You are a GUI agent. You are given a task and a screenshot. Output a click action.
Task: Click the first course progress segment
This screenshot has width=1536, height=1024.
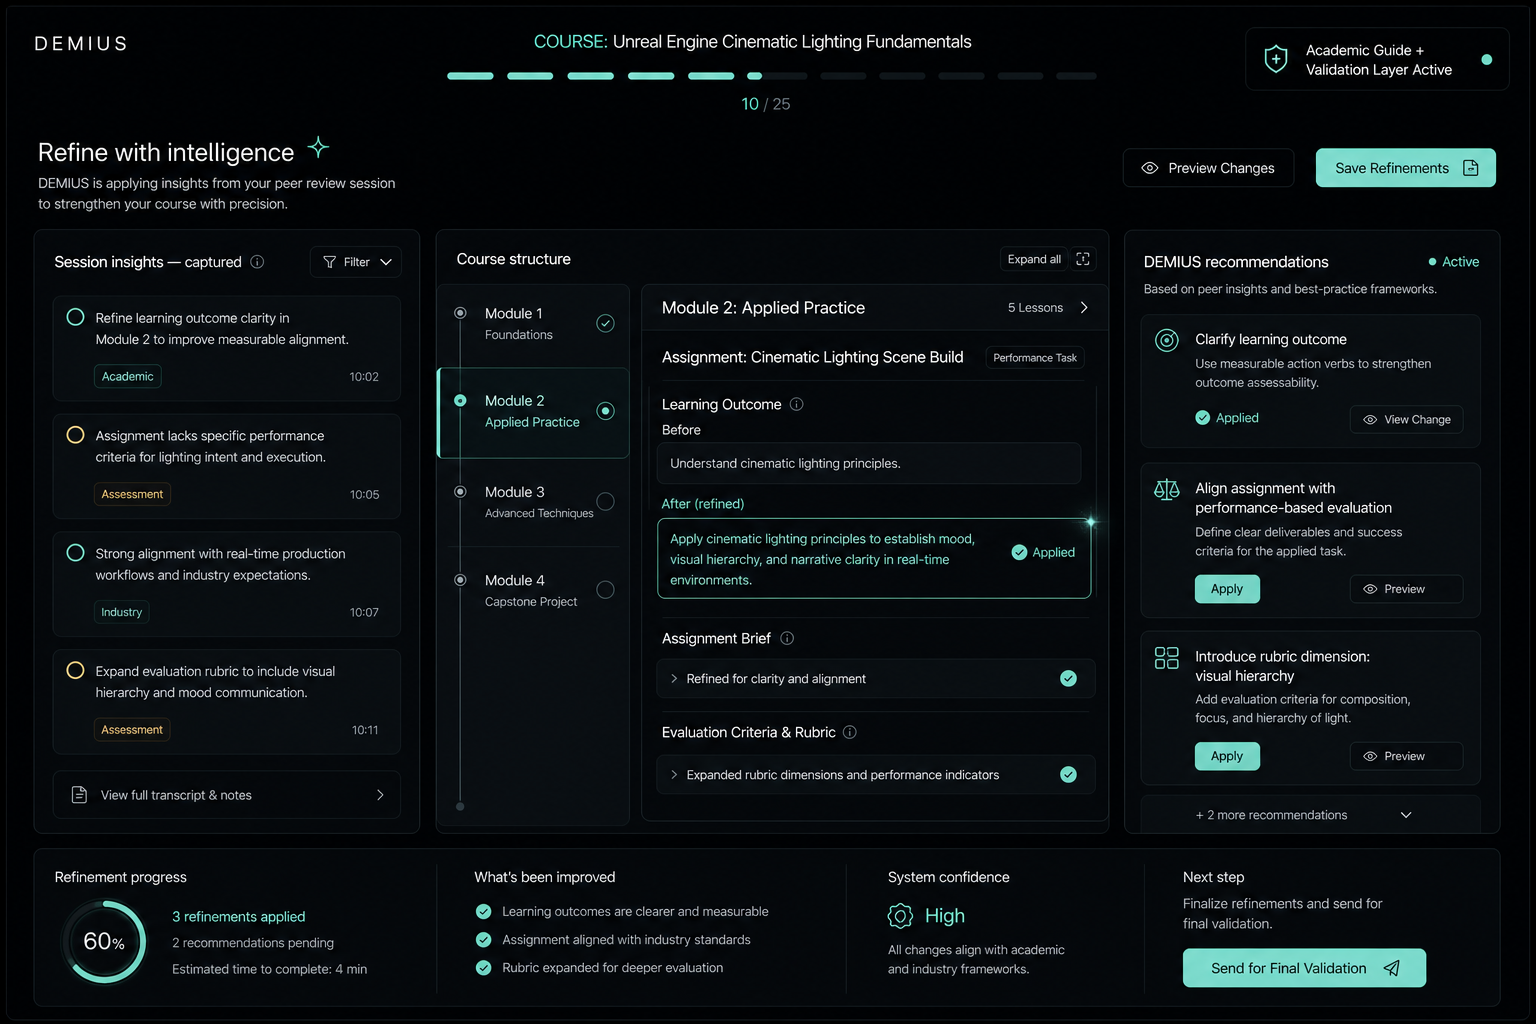click(470, 76)
